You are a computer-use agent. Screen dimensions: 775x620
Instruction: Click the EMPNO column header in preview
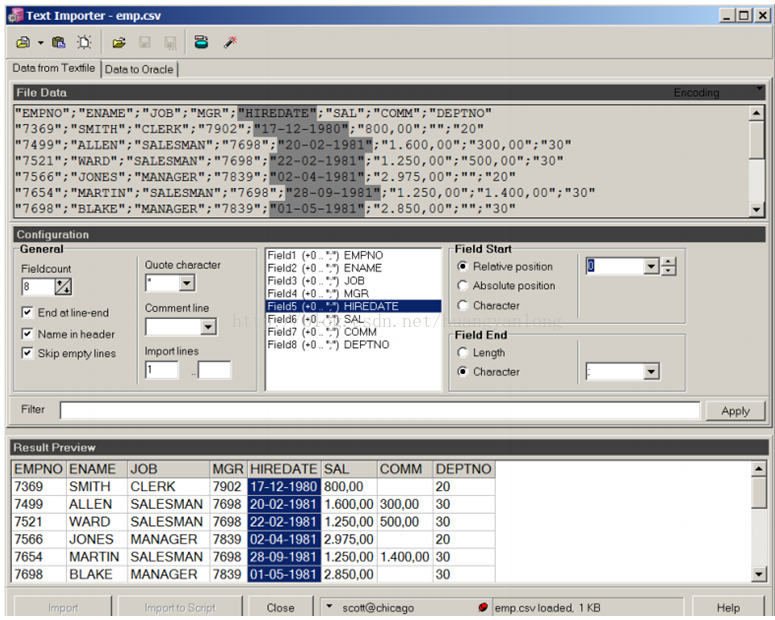coord(39,469)
